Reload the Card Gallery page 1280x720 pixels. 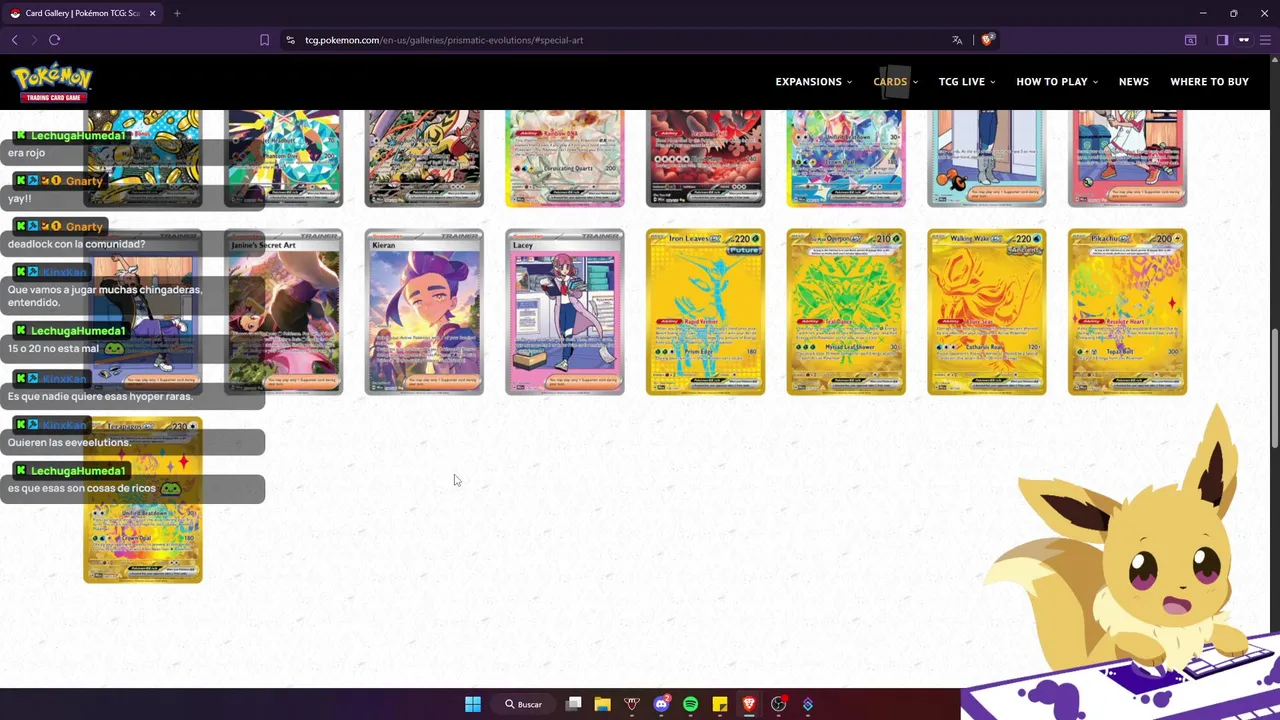point(54,40)
